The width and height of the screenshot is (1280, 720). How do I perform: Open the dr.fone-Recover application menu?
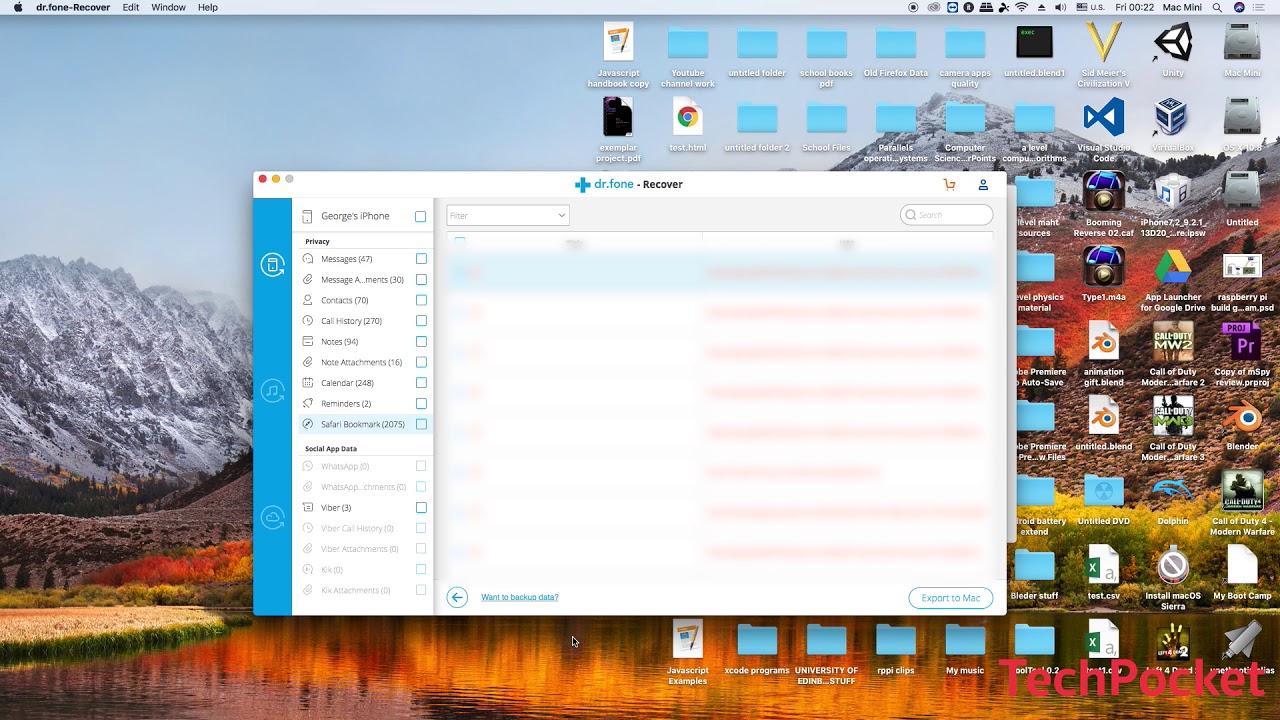click(73, 7)
